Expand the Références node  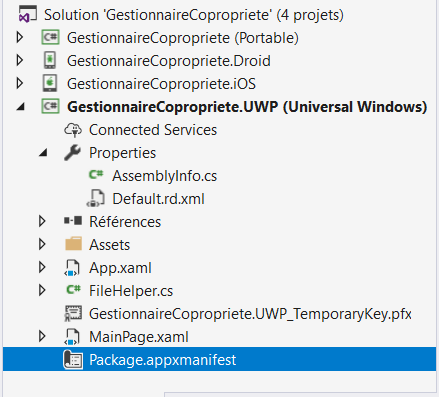[x=42, y=221]
